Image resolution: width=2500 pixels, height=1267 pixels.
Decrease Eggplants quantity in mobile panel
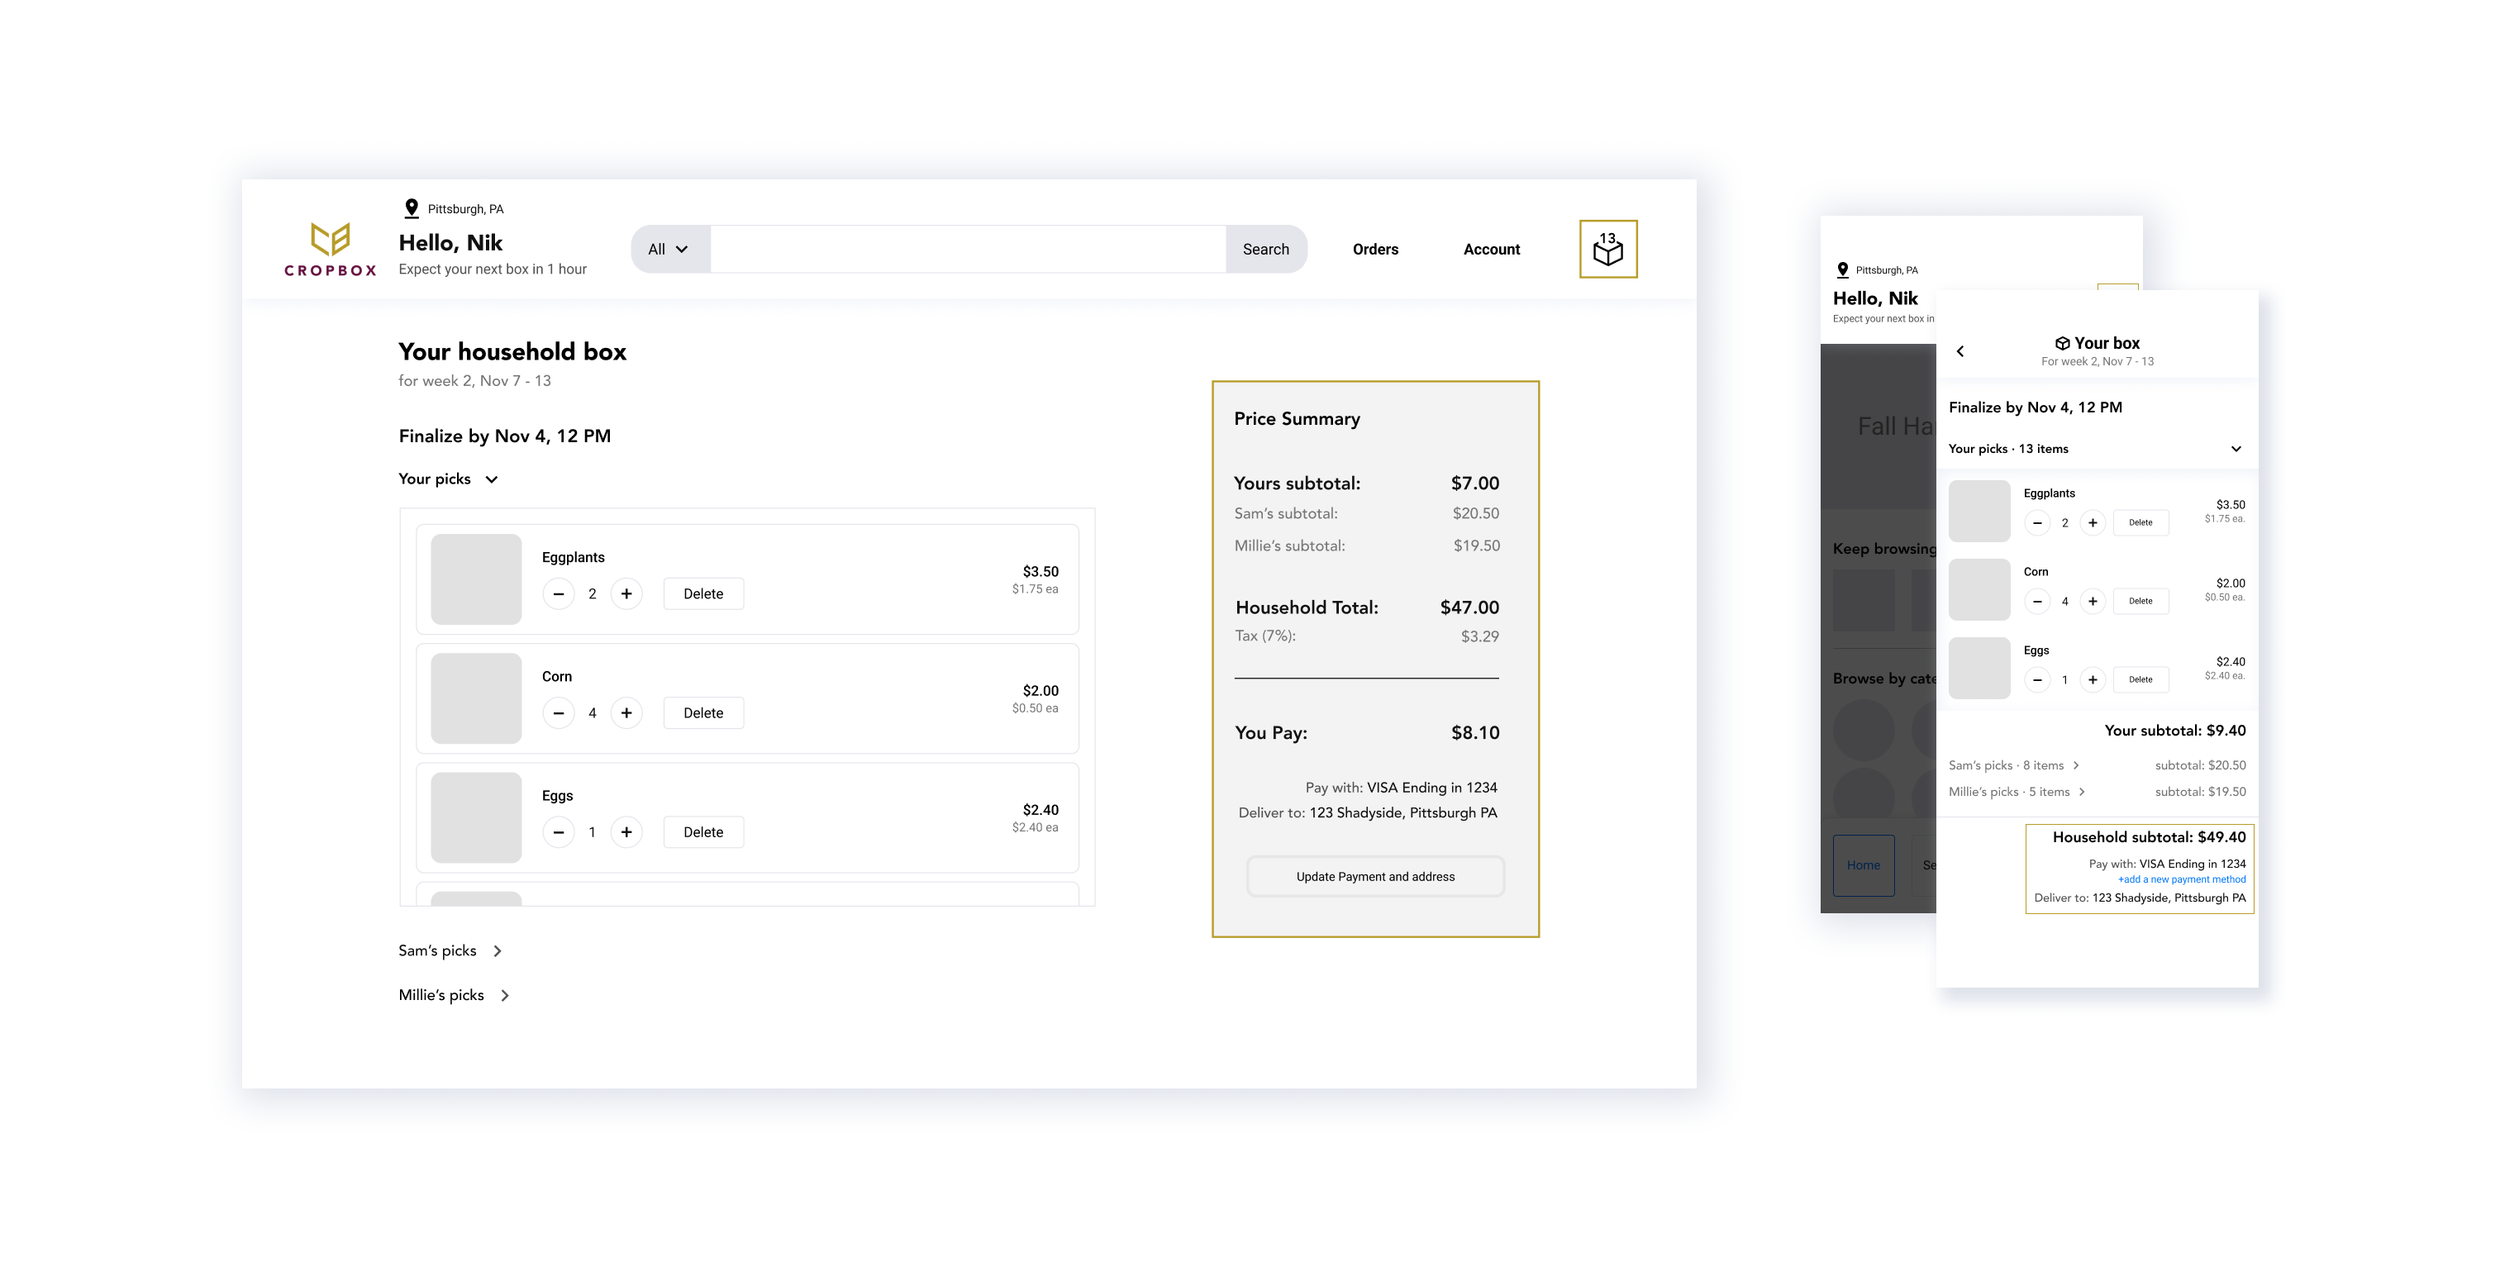point(2036,523)
